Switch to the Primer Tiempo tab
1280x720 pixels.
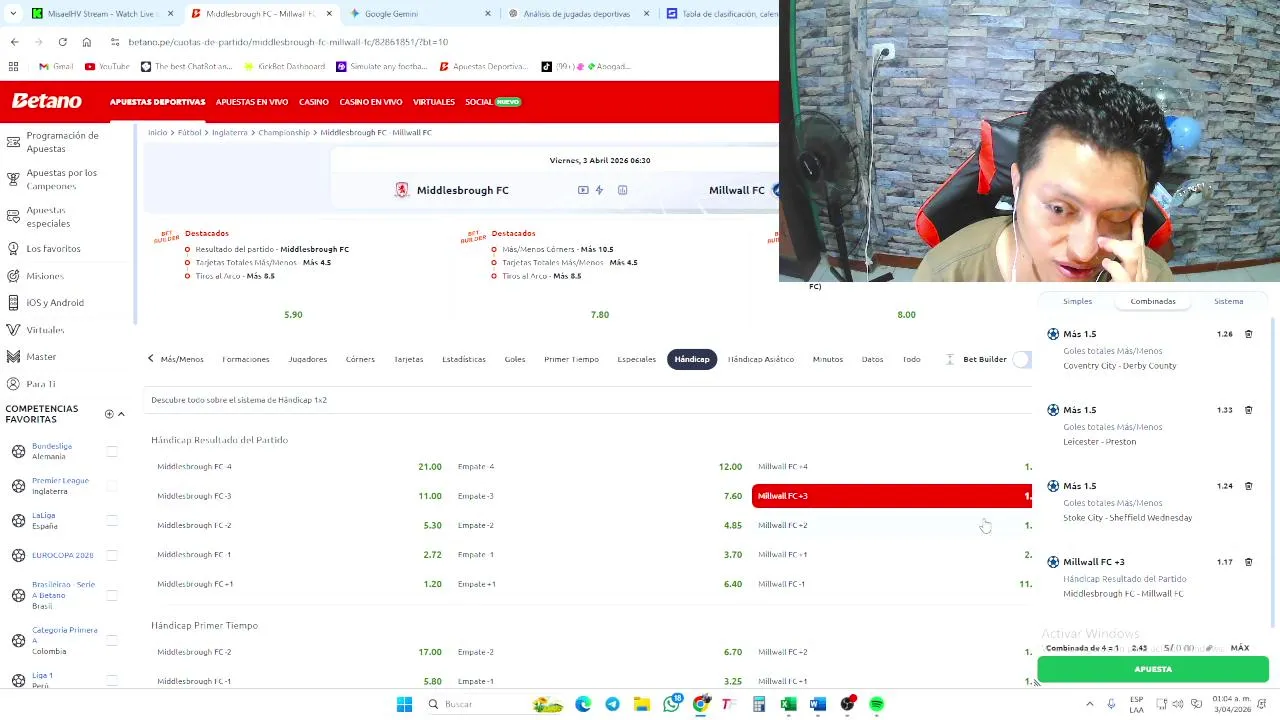coord(571,359)
